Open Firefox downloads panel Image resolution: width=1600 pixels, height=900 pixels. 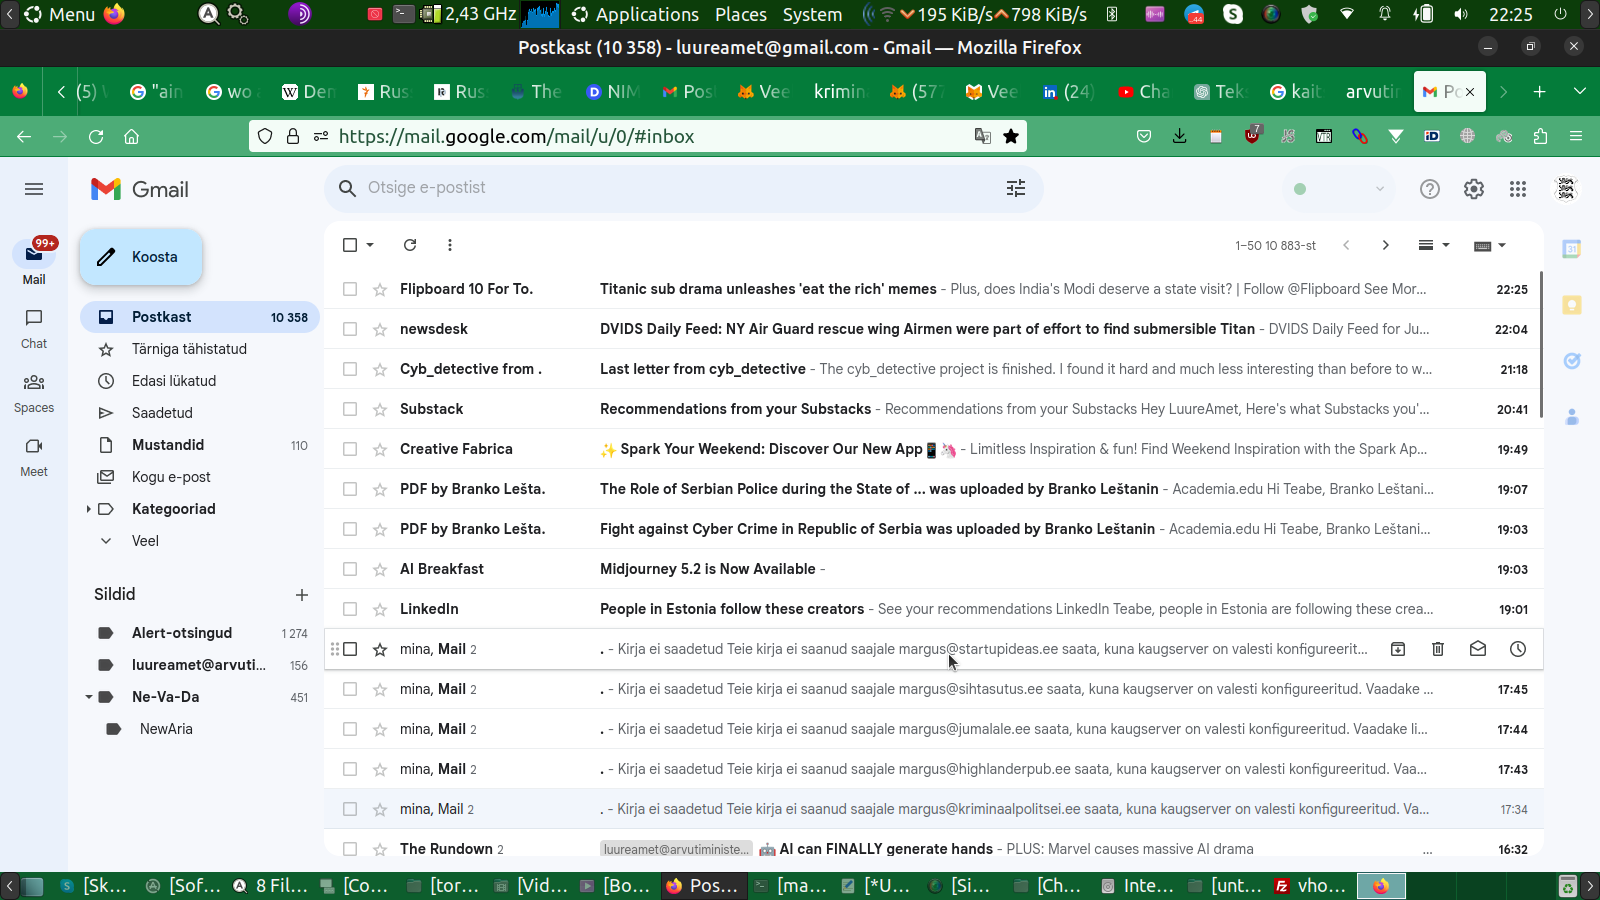coord(1180,136)
